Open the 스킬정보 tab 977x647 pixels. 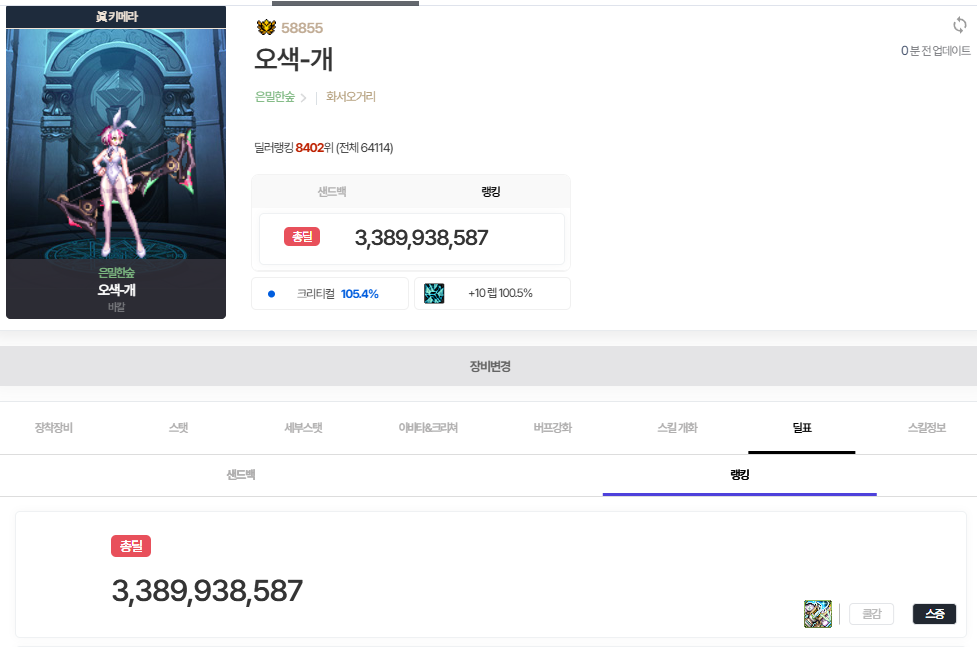[x=927, y=428]
